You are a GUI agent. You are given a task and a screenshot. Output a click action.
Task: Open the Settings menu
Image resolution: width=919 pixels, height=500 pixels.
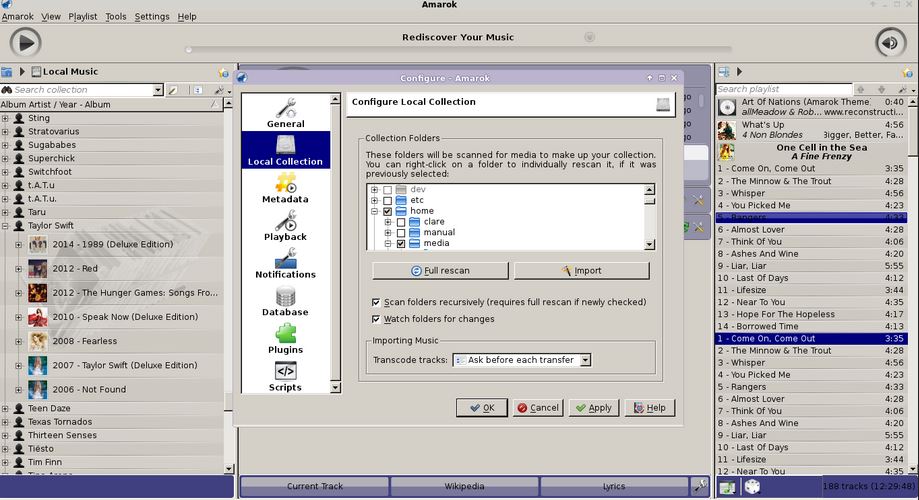[152, 16]
